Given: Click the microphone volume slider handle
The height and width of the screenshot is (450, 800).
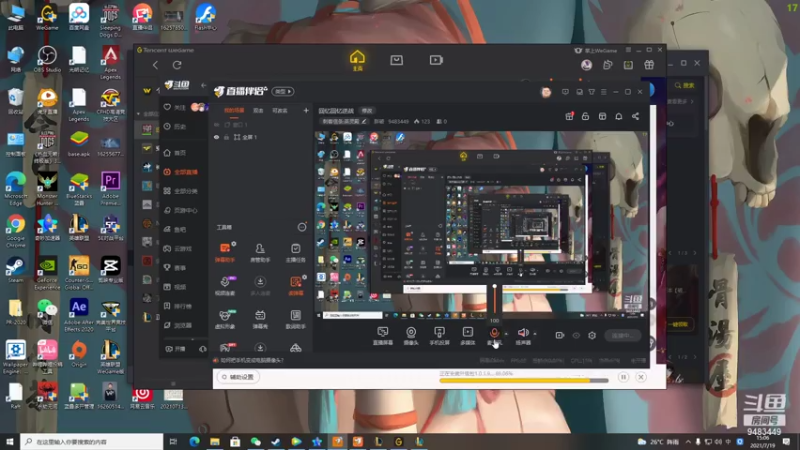Looking at the screenshot, I should pos(494,287).
